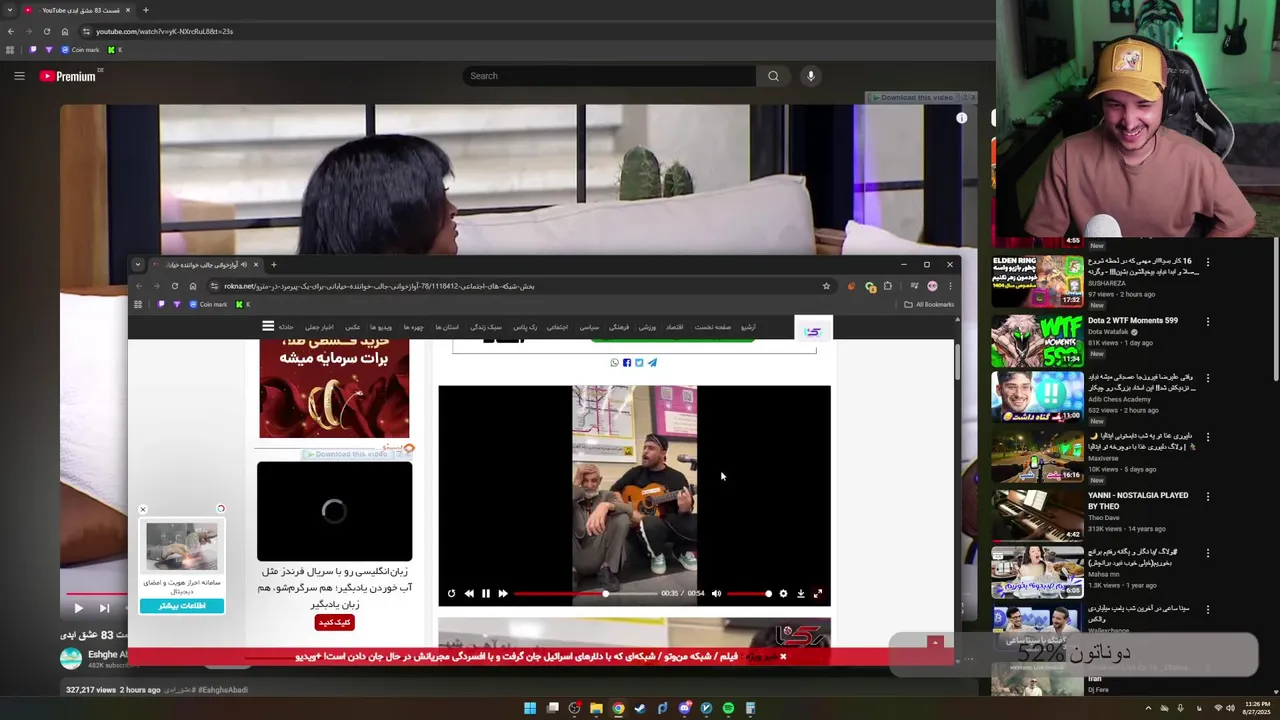The width and height of the screenshot is (1280, 720).
Task: Start YouTube voice search microphone
Action: click(811, 76)
